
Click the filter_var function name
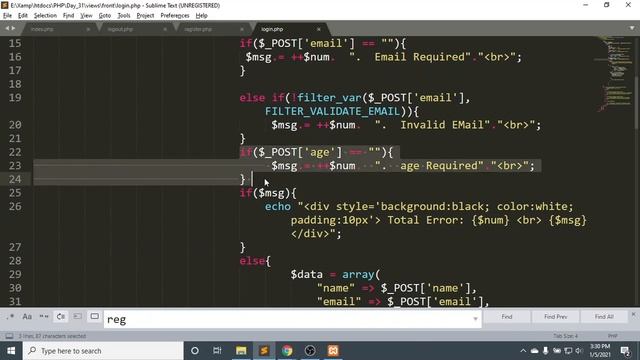point(329,98)
